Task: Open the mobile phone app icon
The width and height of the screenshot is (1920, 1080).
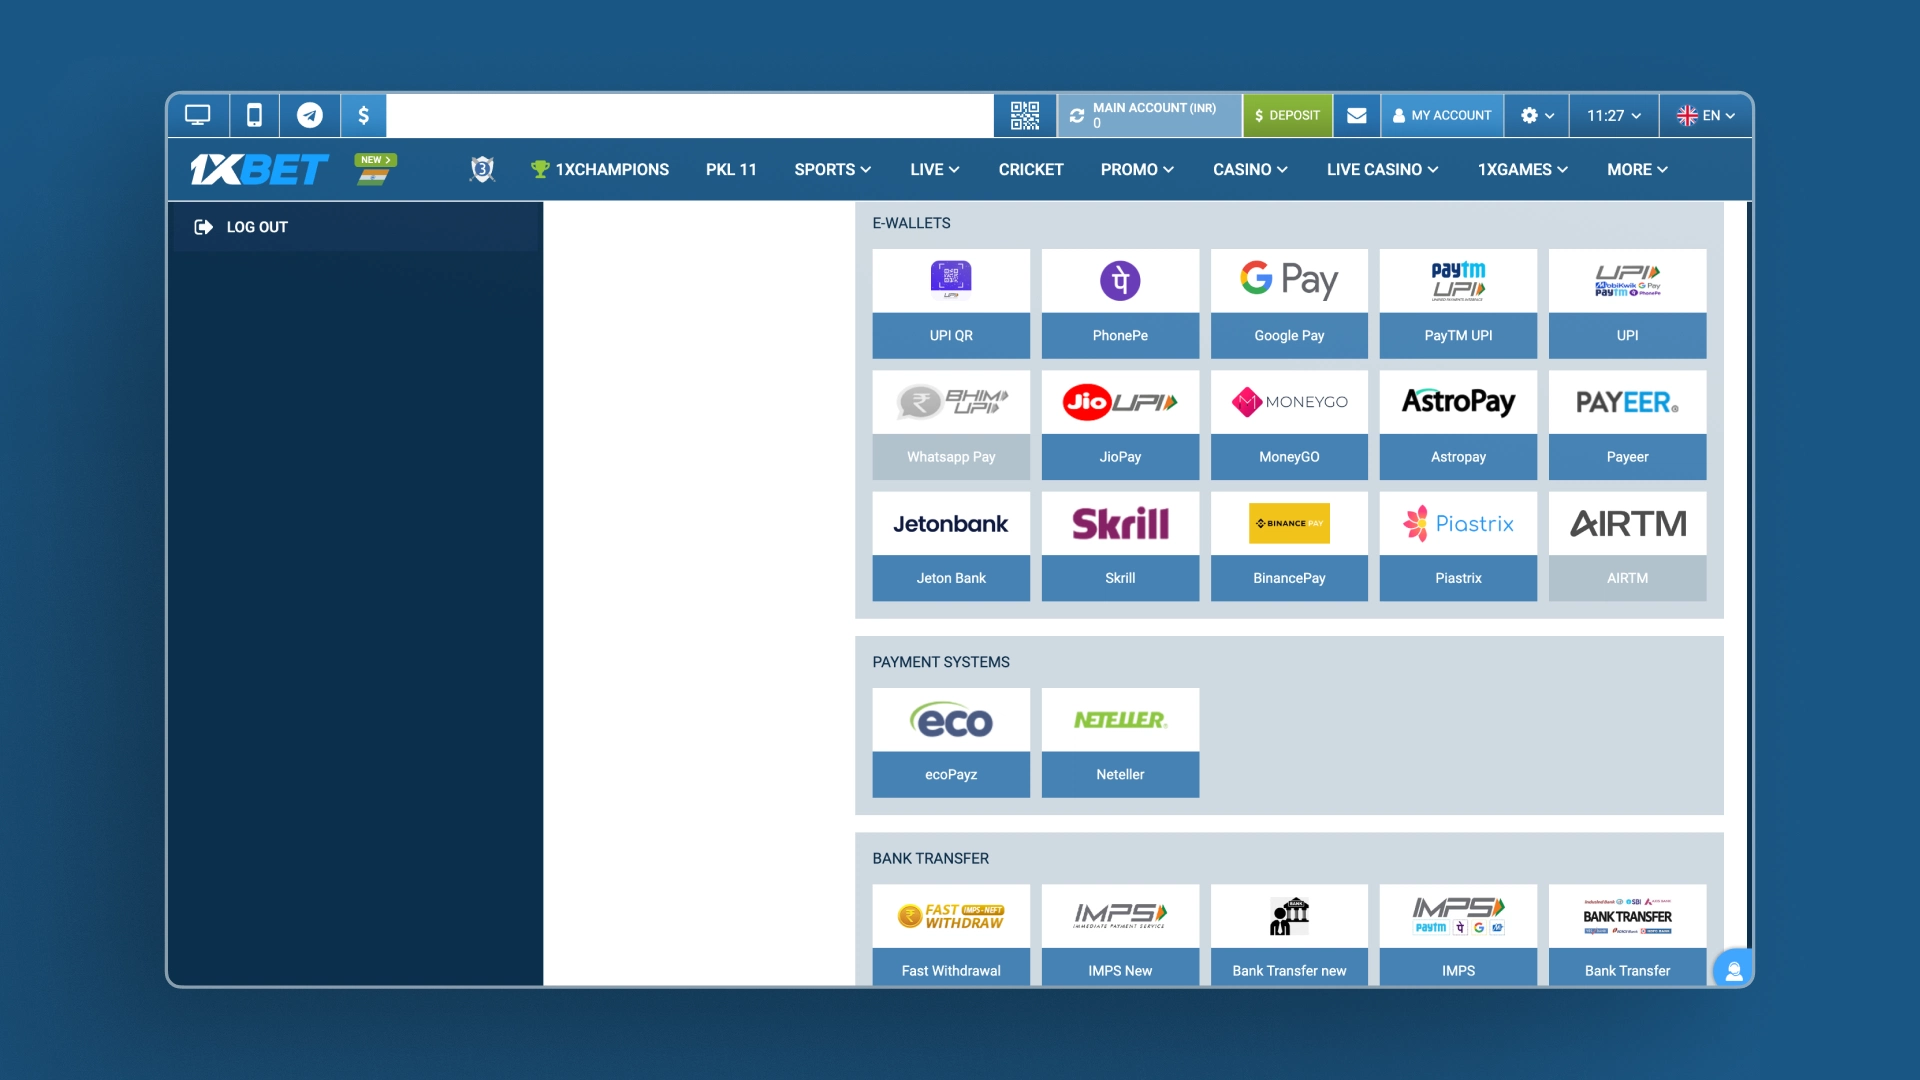Action: (254, 116)
